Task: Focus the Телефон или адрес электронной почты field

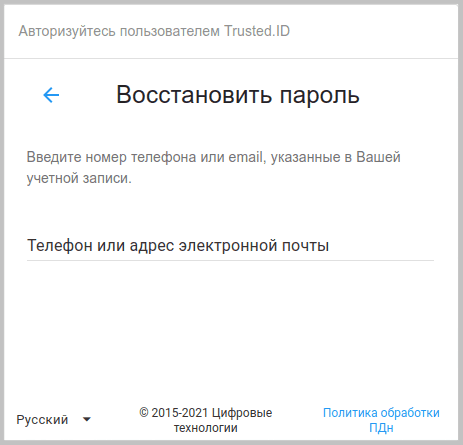Action: [230, 246]
